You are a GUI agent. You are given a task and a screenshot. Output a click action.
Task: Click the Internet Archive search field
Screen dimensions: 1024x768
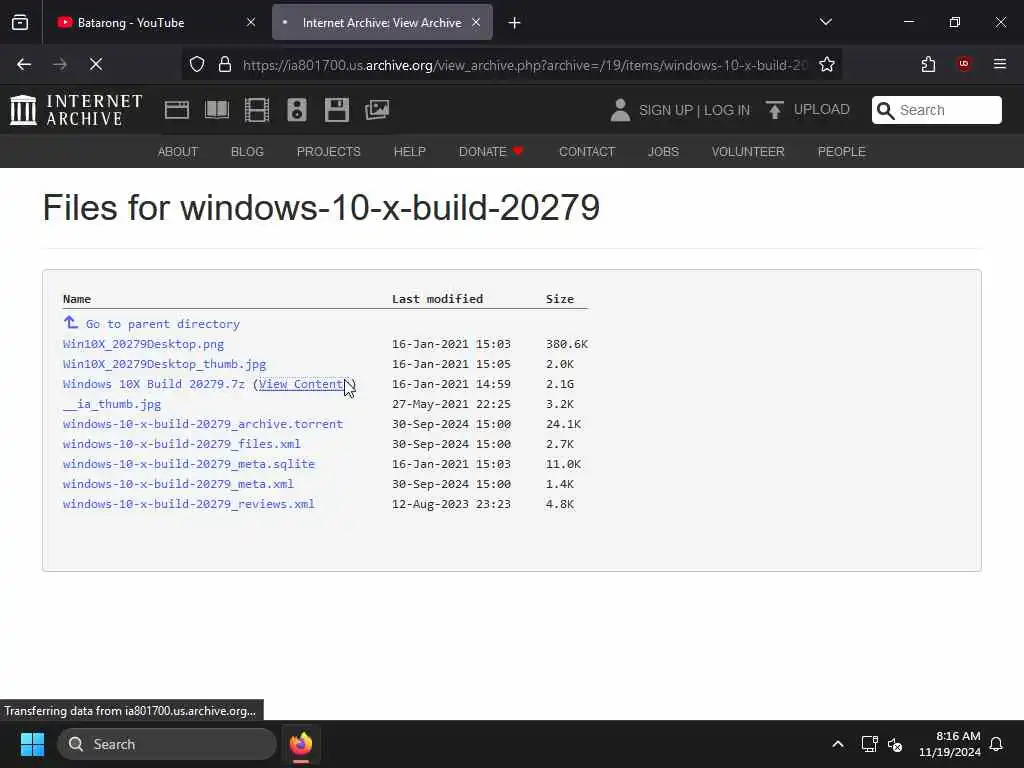tap(936, 110)
